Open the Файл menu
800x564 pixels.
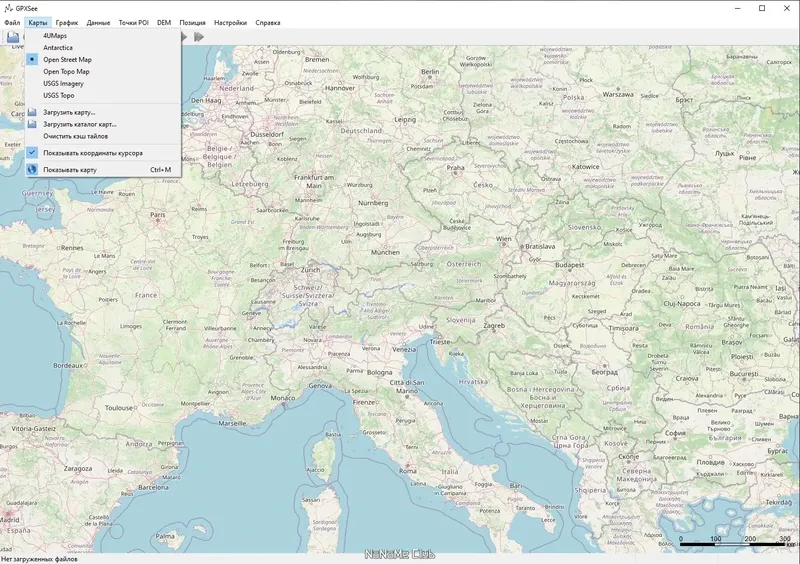coord(12,22)
